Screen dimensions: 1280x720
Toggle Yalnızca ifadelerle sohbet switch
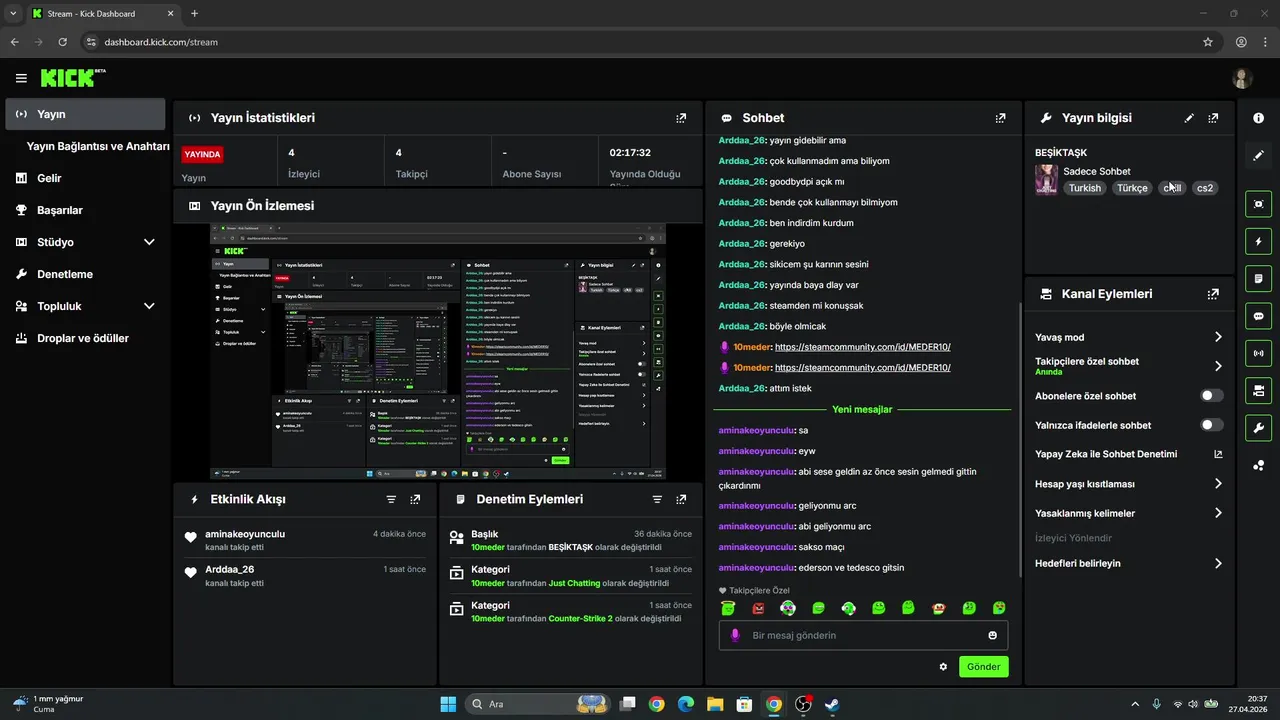pyautogui.click(x=1212, y=425)
